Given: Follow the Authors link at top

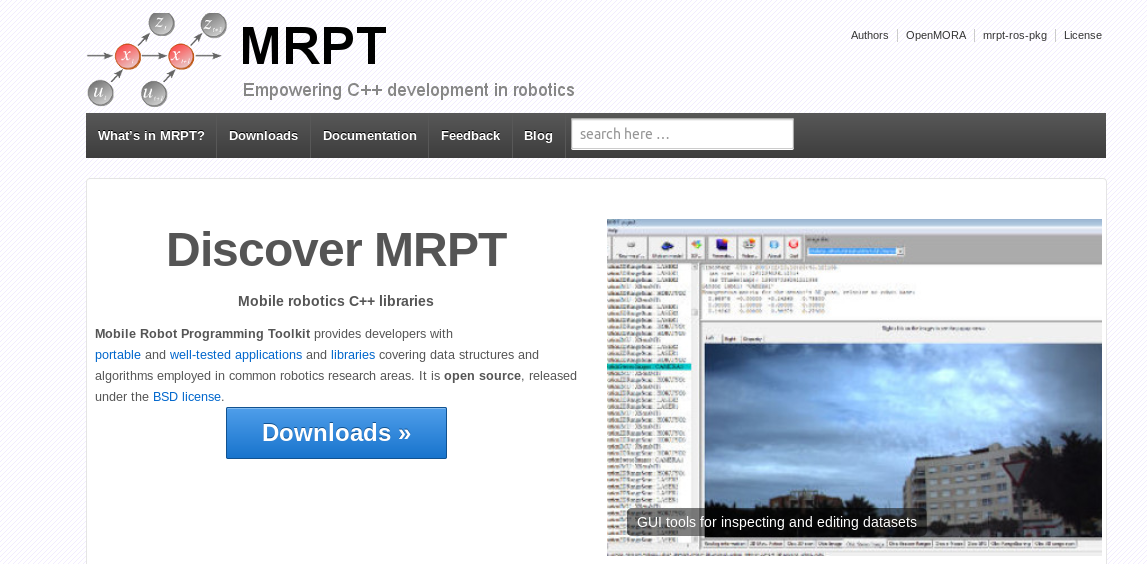Looking at the screenshot, I should click(869, 35).
